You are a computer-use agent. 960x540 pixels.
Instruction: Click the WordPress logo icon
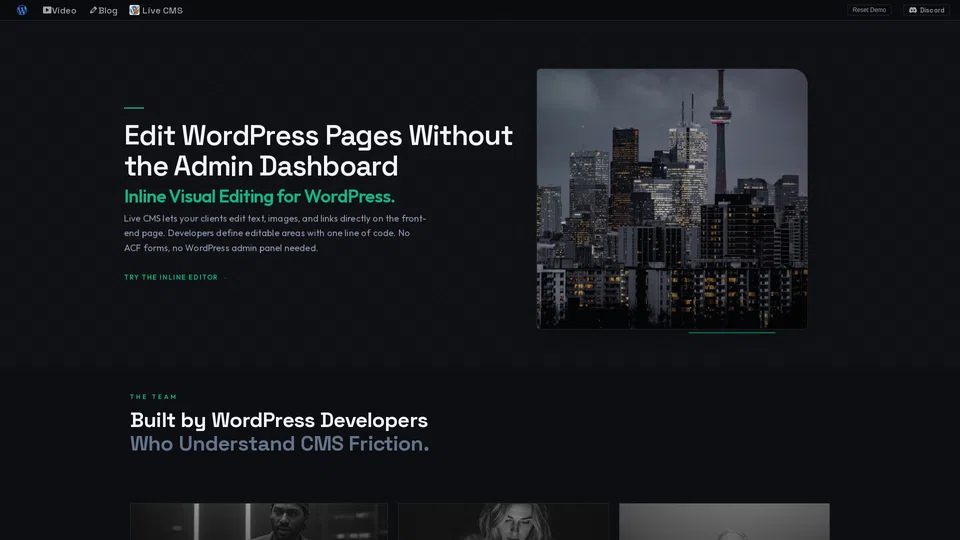(22, 10)
